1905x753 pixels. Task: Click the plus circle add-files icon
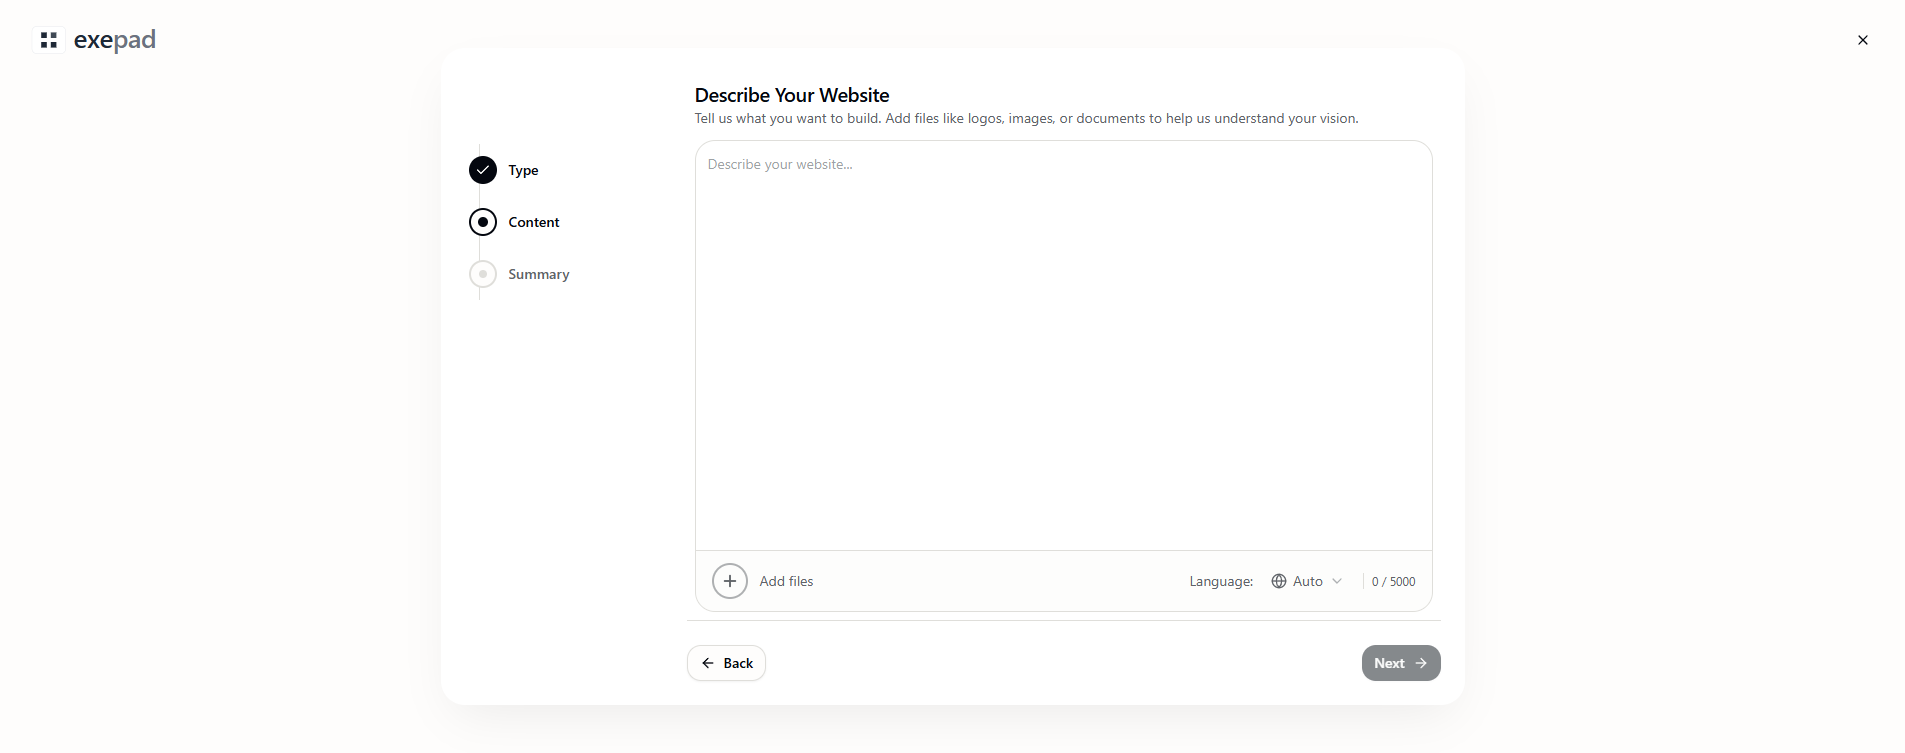point(730,581)
